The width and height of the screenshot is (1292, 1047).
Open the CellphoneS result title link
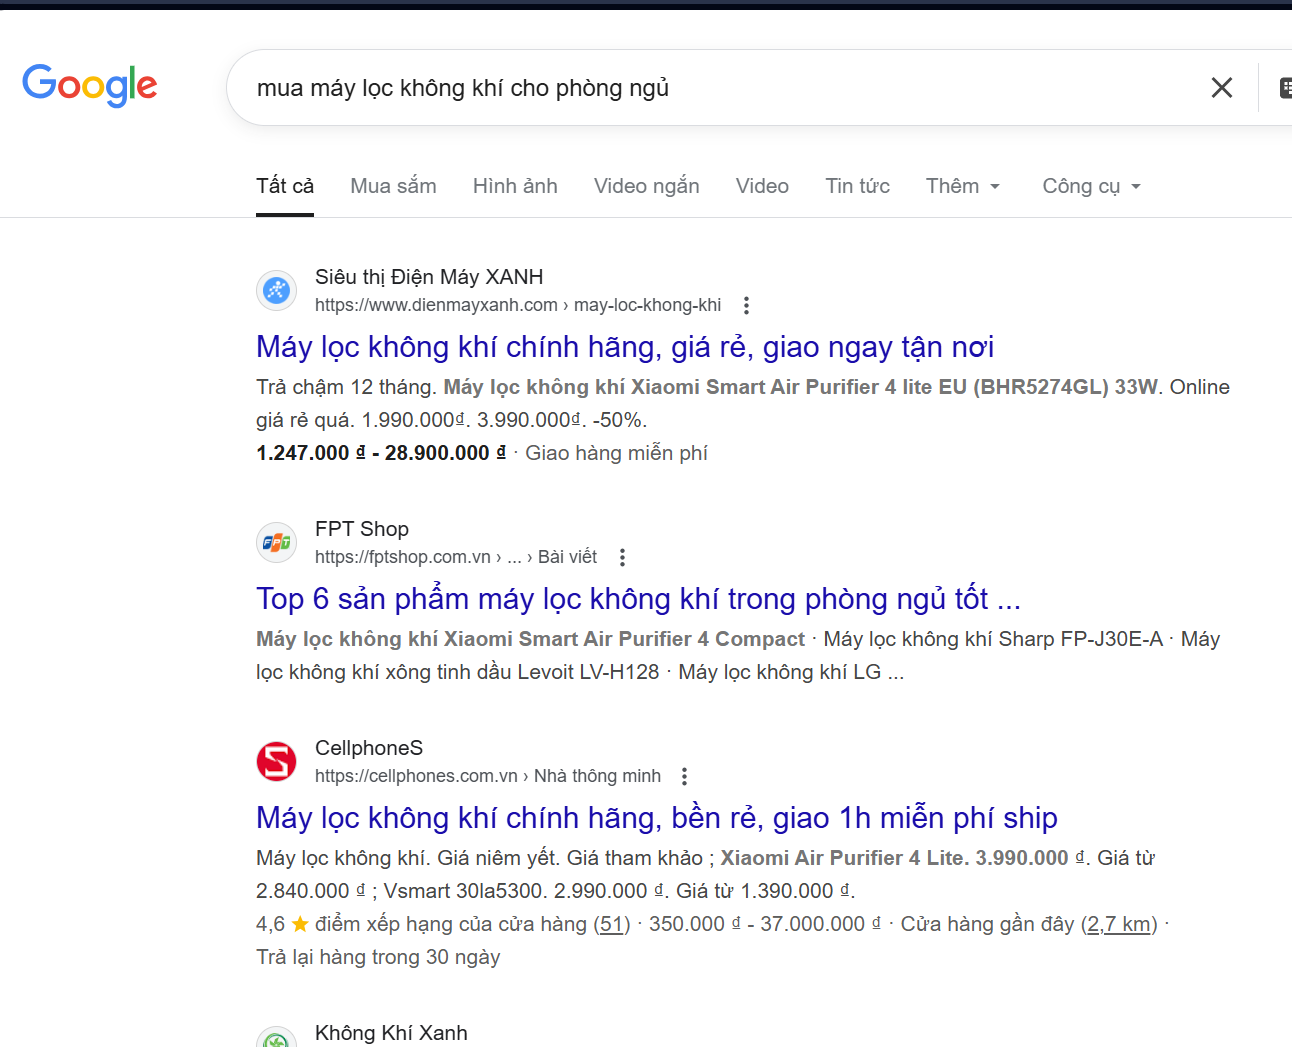click(x=656, y=818)
